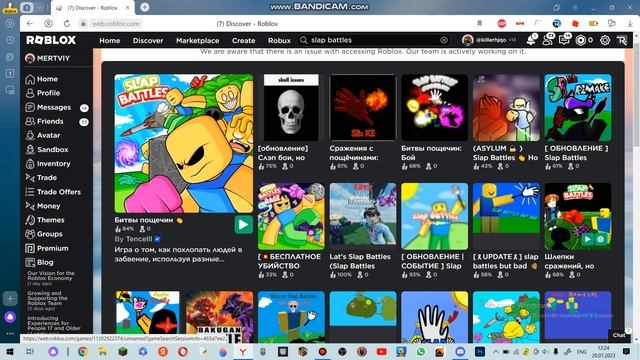The image size is (640, 360).
Task: Open the featured Slap Battles large thumbnail
Action: click(184, 143)
